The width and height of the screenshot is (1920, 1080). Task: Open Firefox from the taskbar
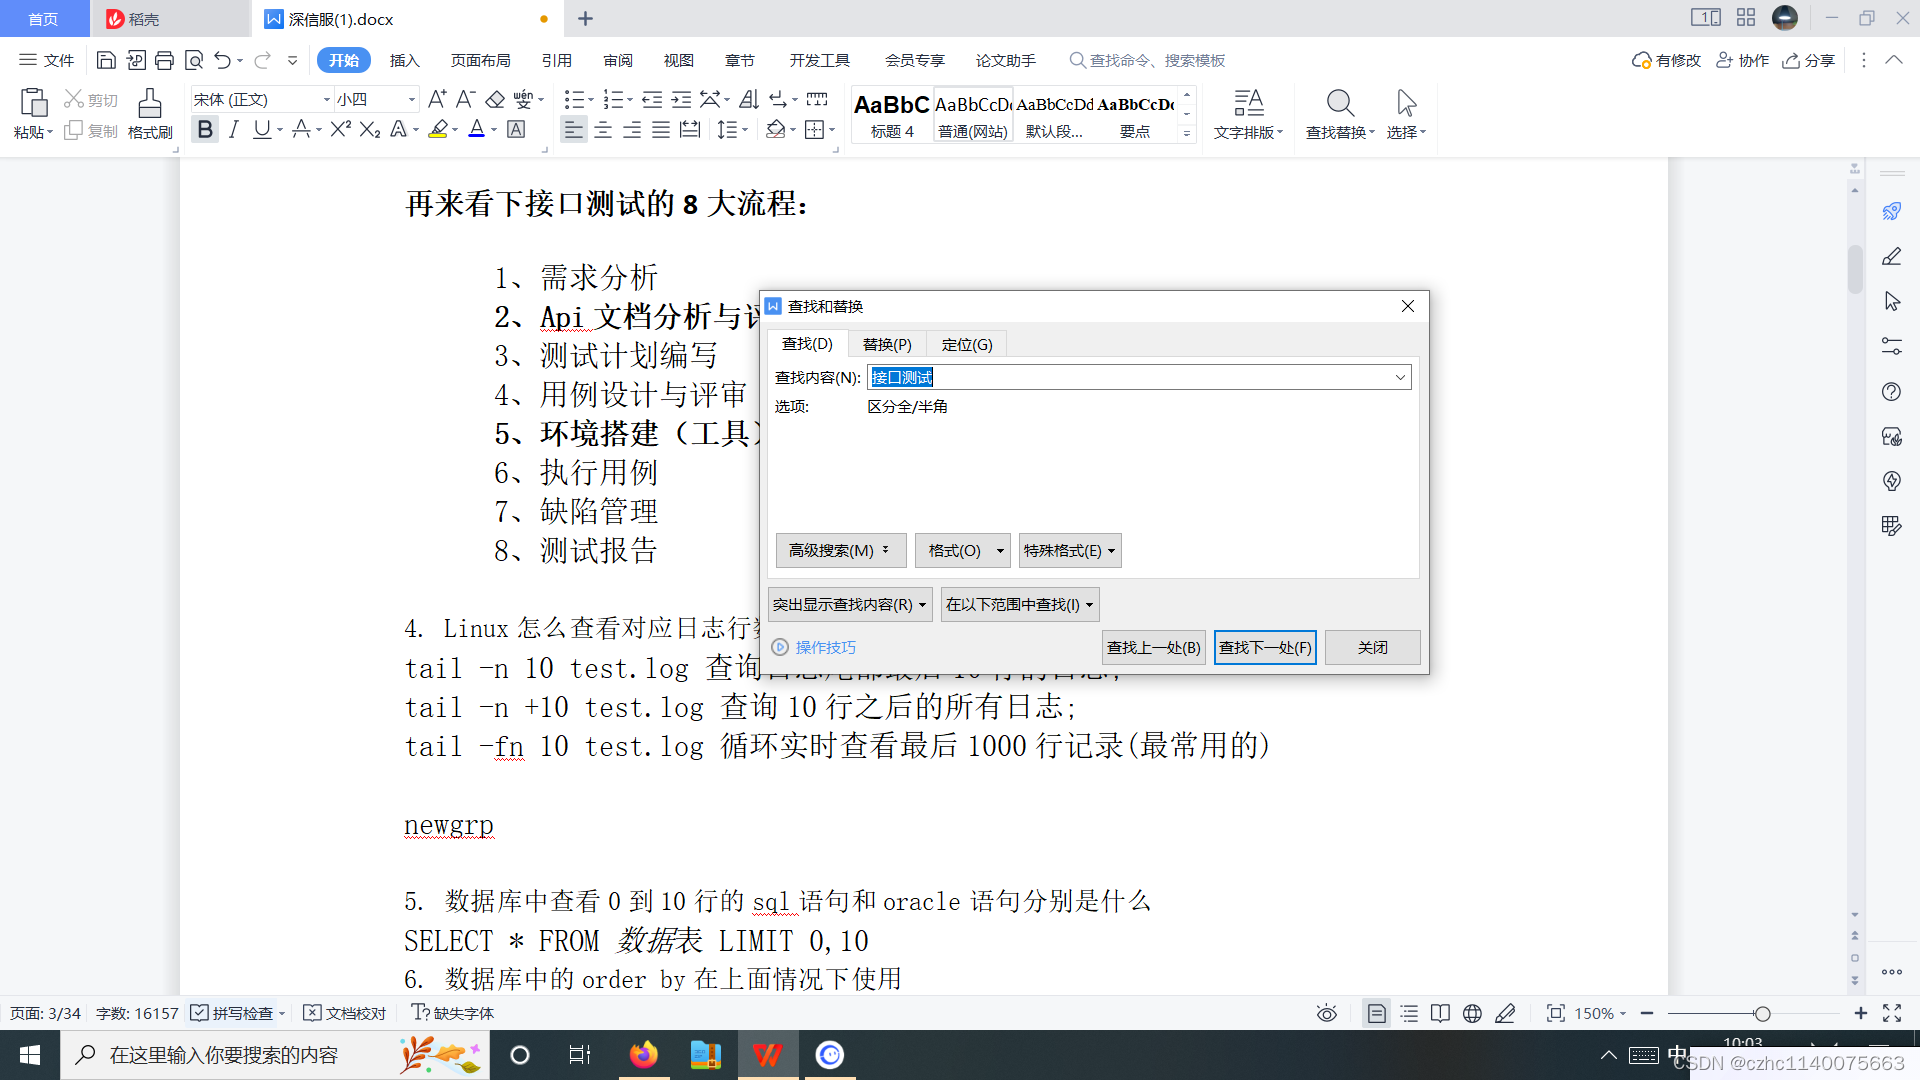(644, 1055)
